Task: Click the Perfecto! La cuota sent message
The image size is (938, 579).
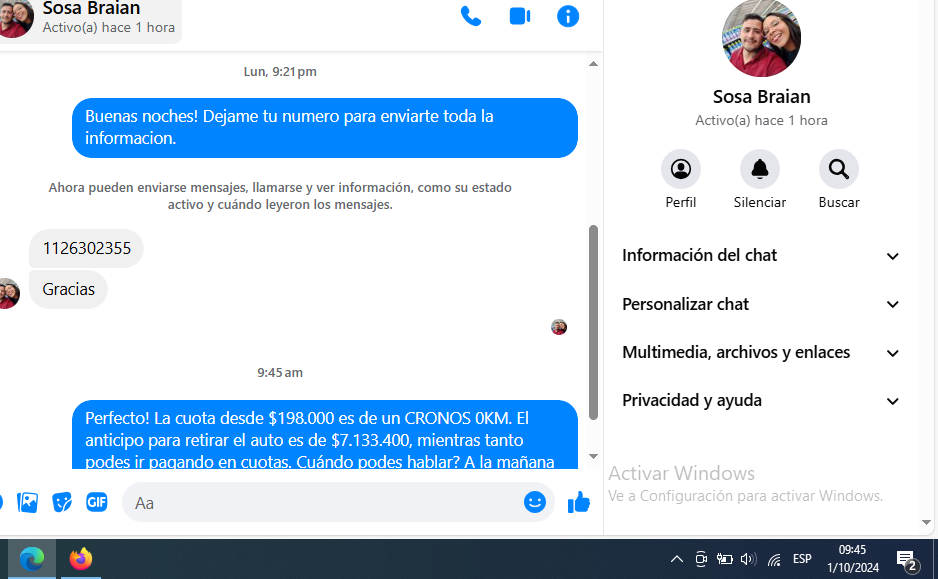Action: (325, 435)
